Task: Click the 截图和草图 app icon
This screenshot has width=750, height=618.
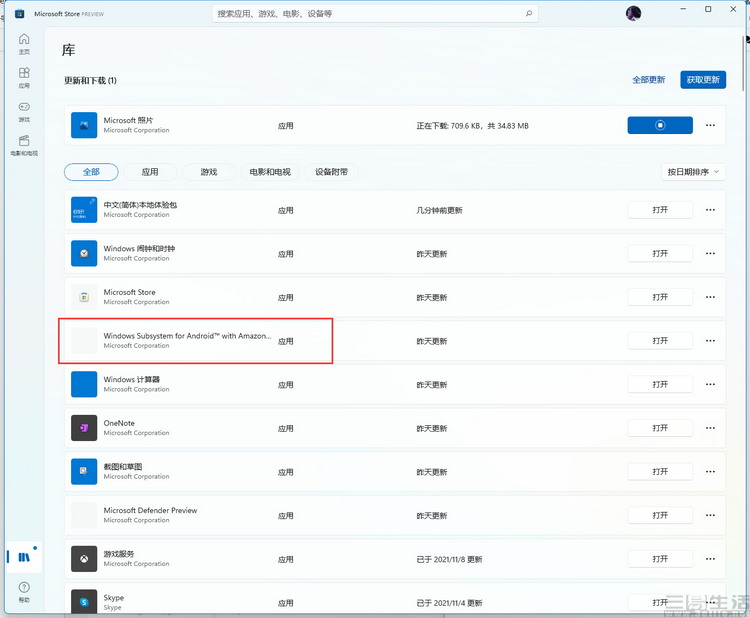Action: [x=84, y=472]
